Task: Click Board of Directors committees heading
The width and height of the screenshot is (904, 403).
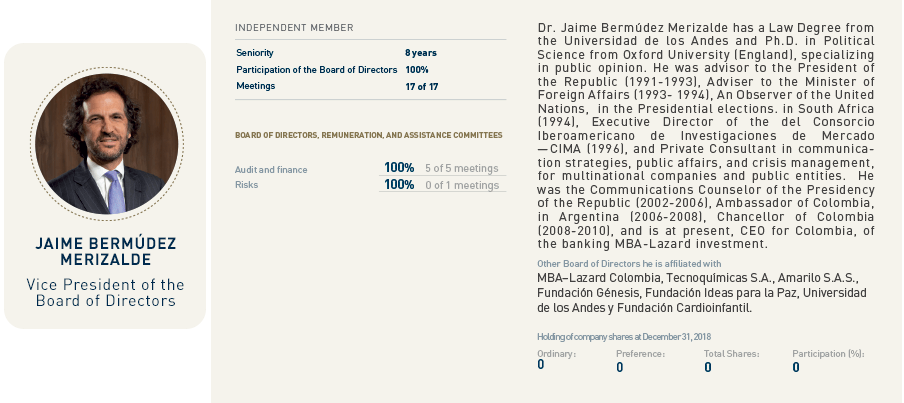Action: pos(368,135)
